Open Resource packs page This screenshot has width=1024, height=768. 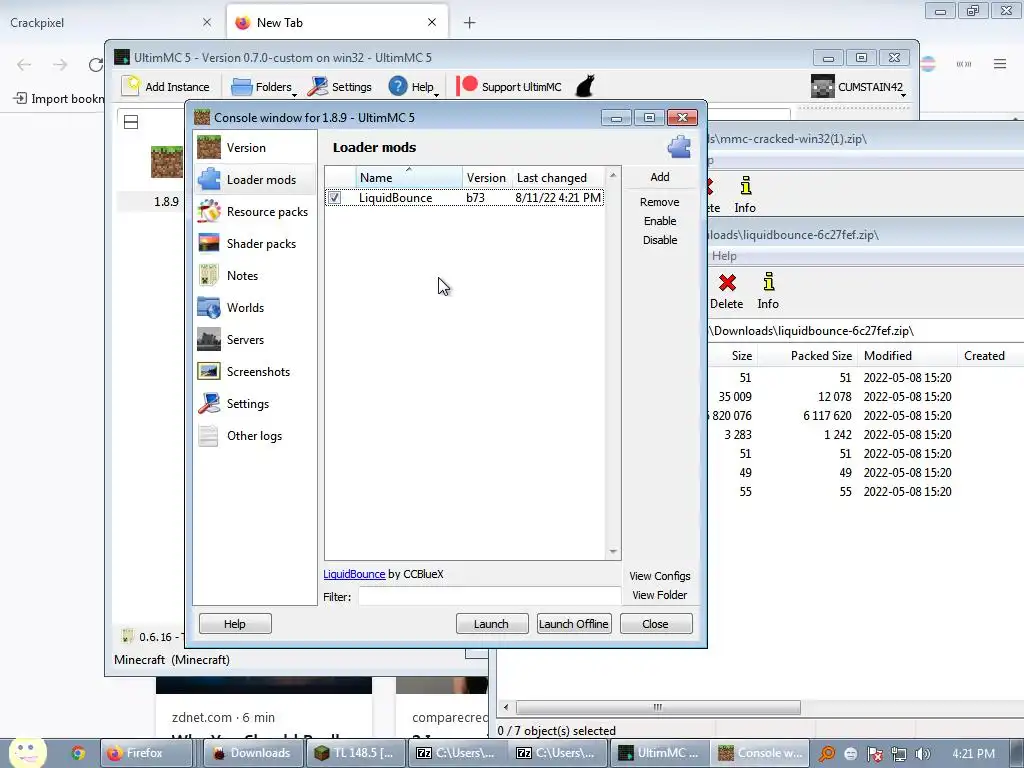pyautogui.click(x=255, y=212)
